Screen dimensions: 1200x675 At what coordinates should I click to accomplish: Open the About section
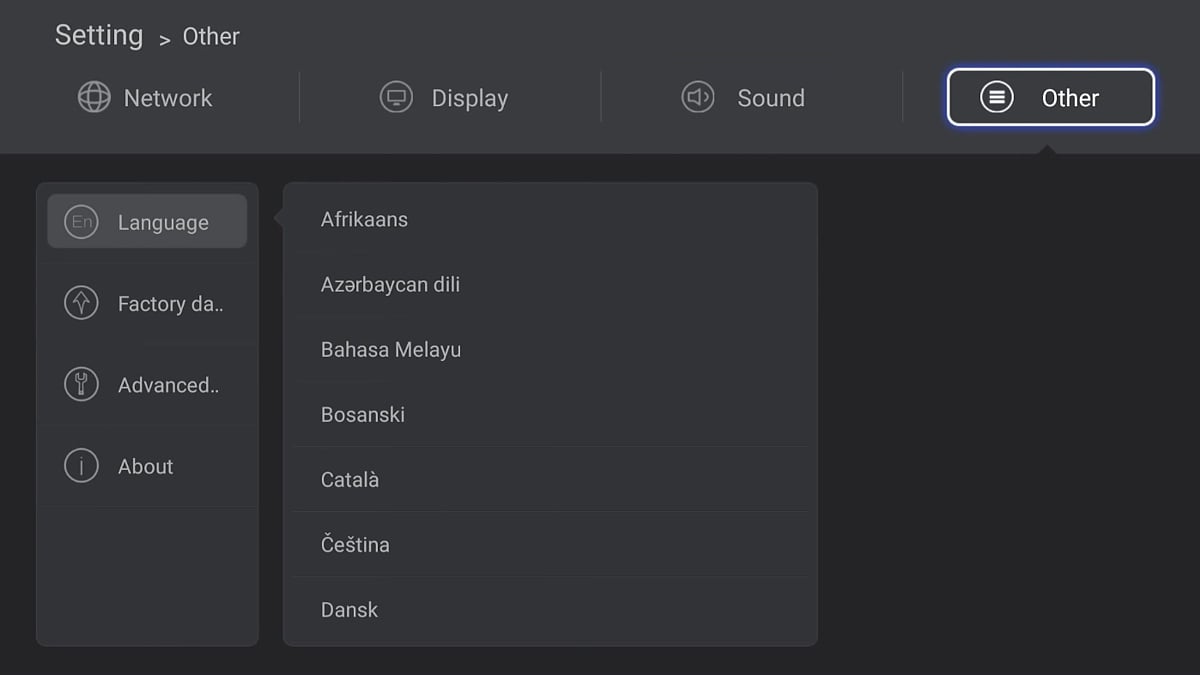click(x=146, y=465)
